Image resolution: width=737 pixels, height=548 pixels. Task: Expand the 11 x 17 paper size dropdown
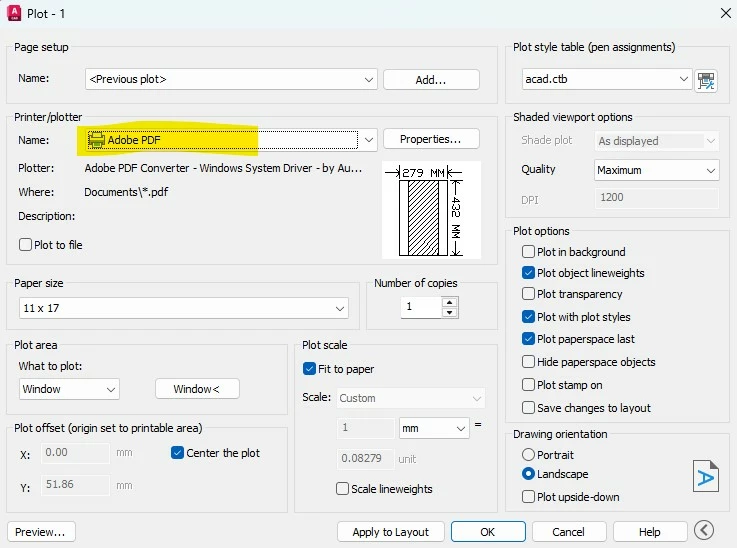pos(184,308)
